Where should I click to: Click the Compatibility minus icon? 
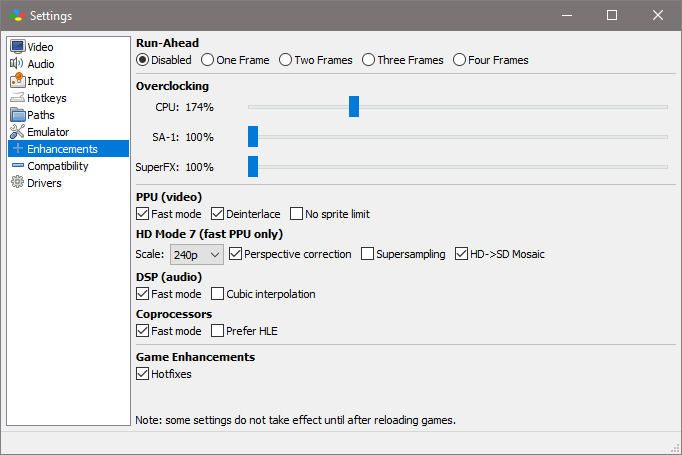(x=18, y=165)
